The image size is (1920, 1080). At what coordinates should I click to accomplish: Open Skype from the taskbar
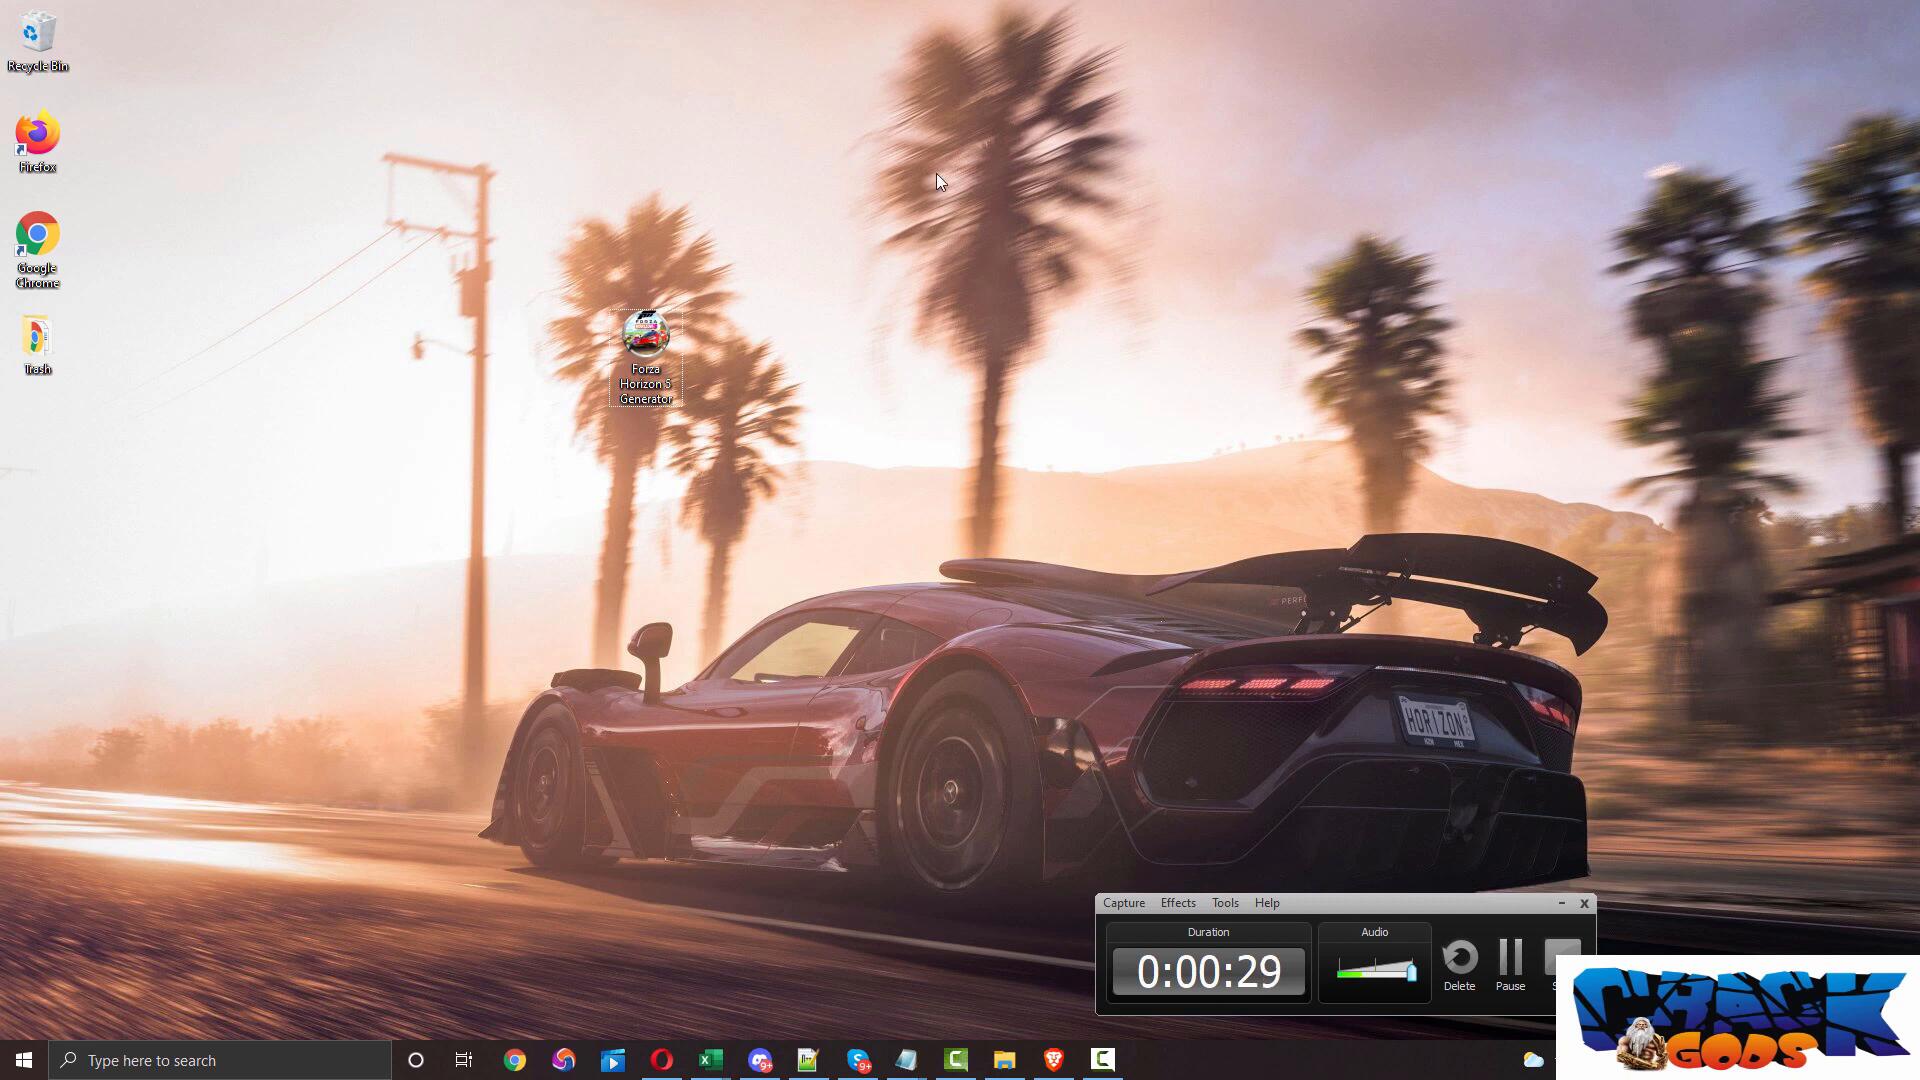(858, 1060)
